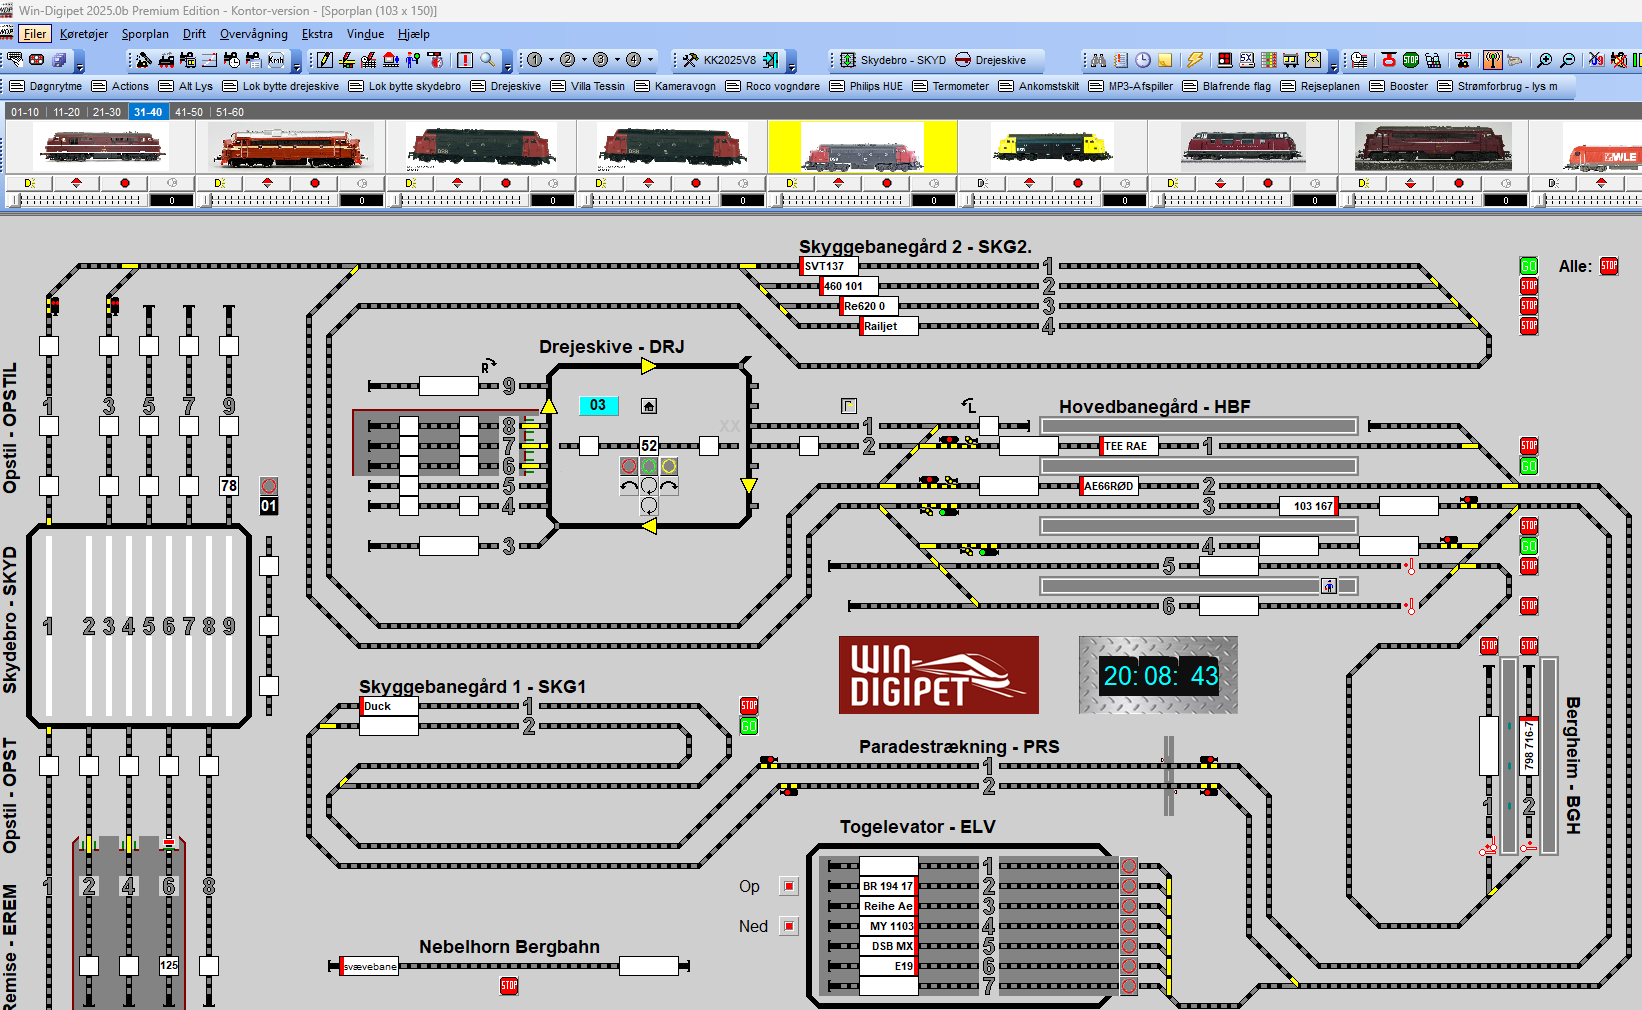
Task: Click the lightning bolt toolbar icon
Action: coord(1195,60)
